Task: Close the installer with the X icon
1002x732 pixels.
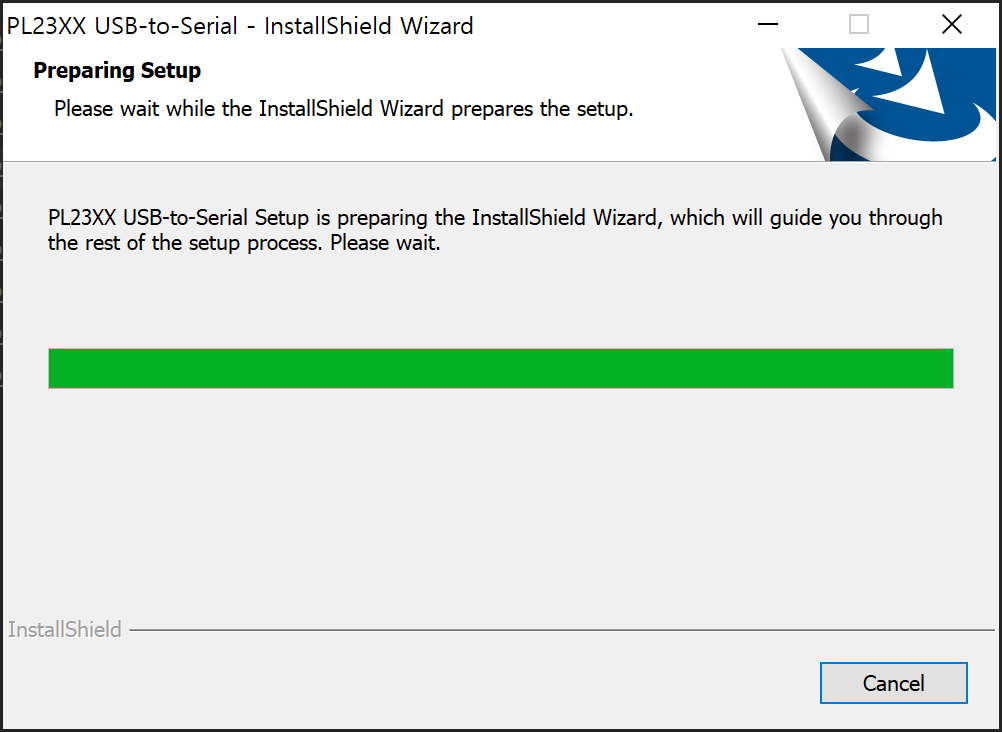Action: [x=952, y=25]
